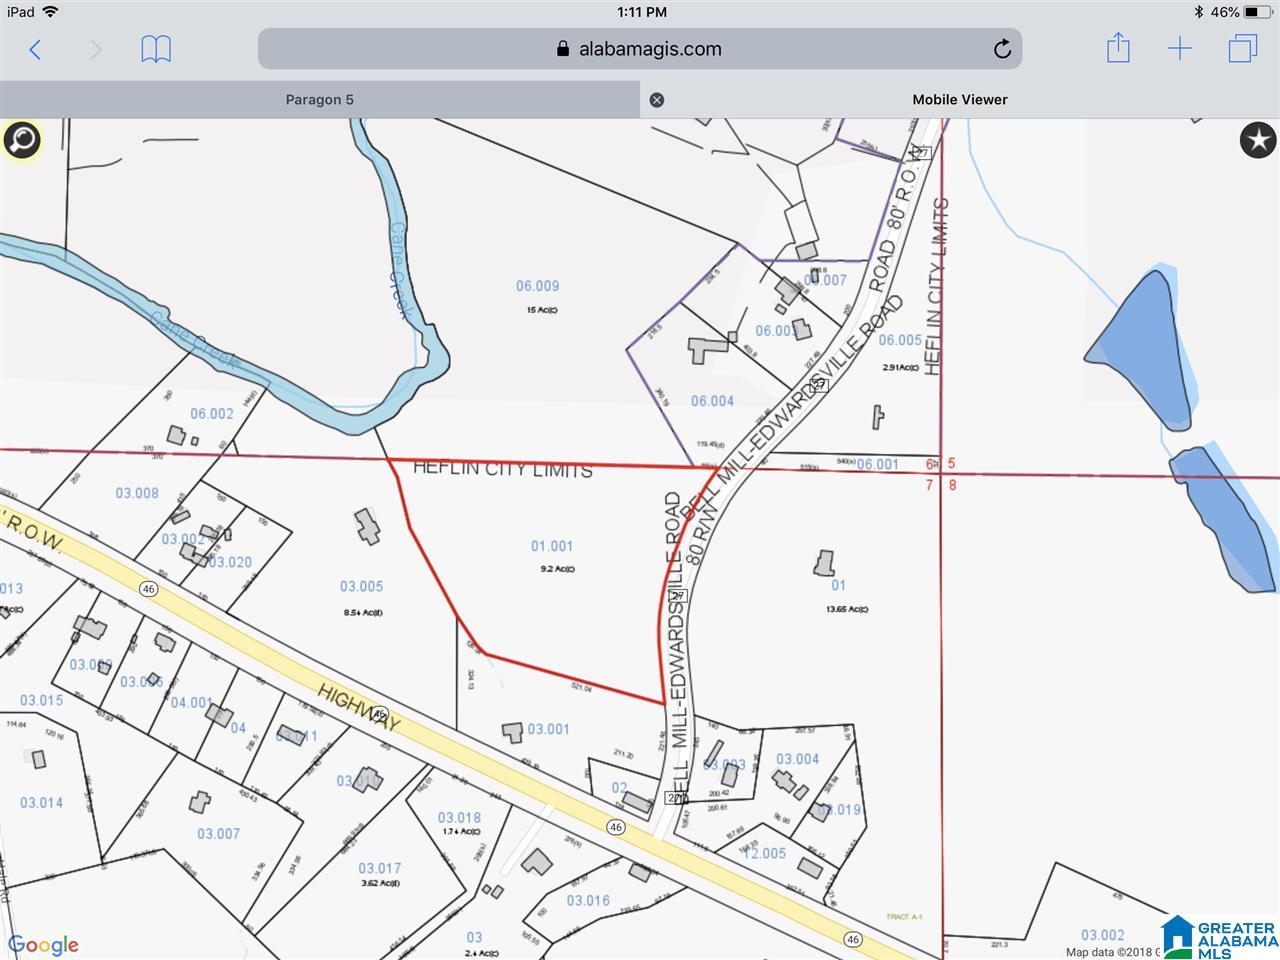Viewport: 1280px width, 960px height.
Task: Select parcel label 03.019
Action: click(840, 809)
